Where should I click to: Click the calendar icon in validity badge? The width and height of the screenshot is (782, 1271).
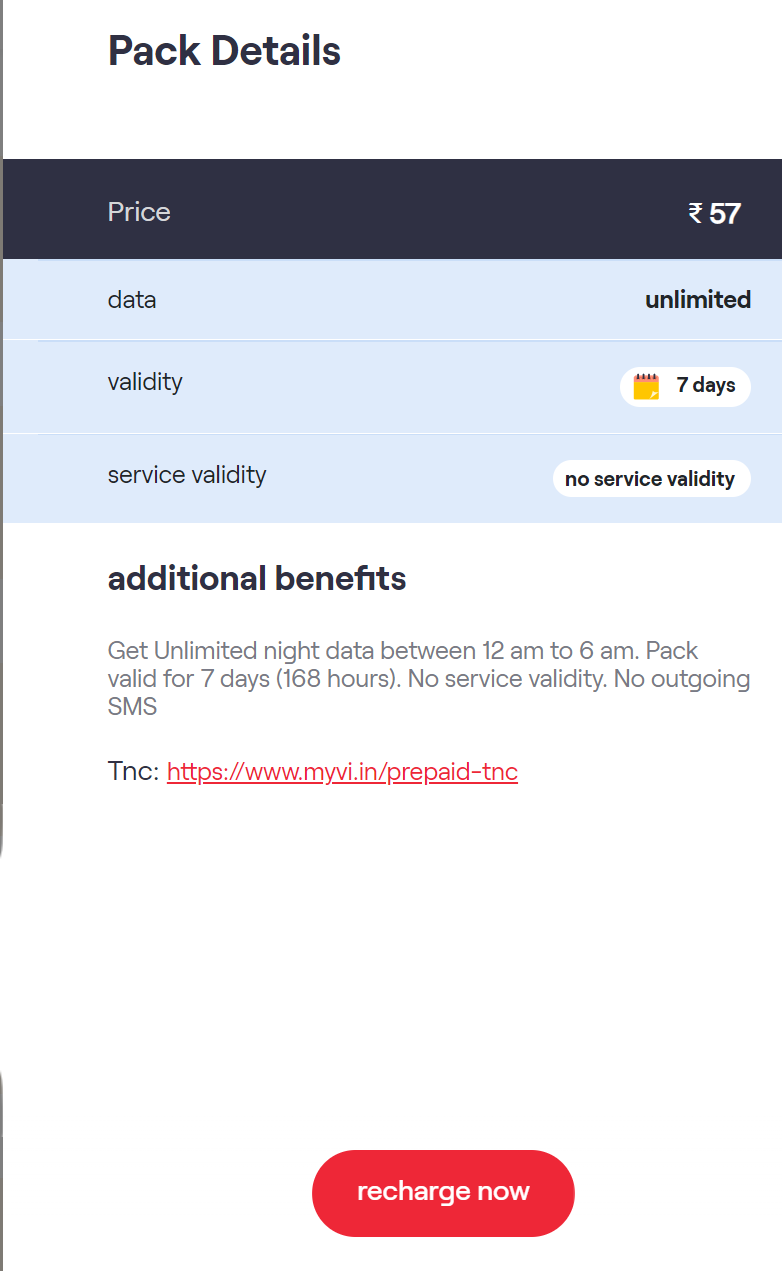(647, 386)
